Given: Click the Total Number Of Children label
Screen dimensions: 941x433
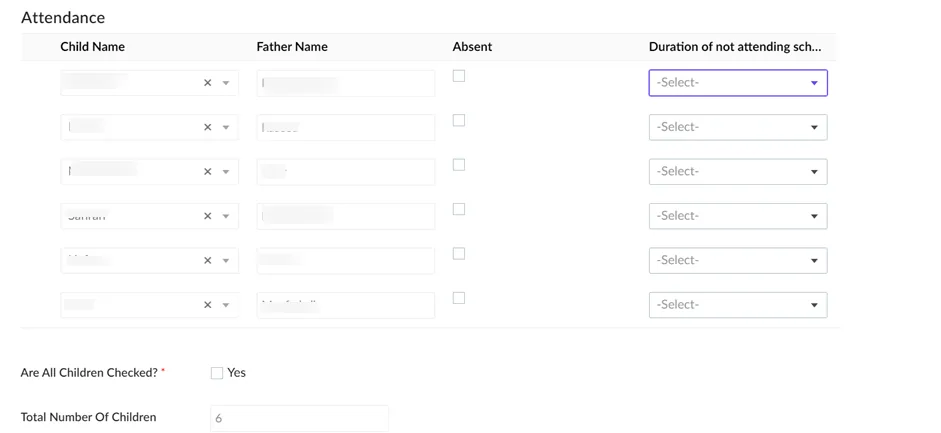Looking at the screenshot, I should pyautogui.click(x=88, y=417).
